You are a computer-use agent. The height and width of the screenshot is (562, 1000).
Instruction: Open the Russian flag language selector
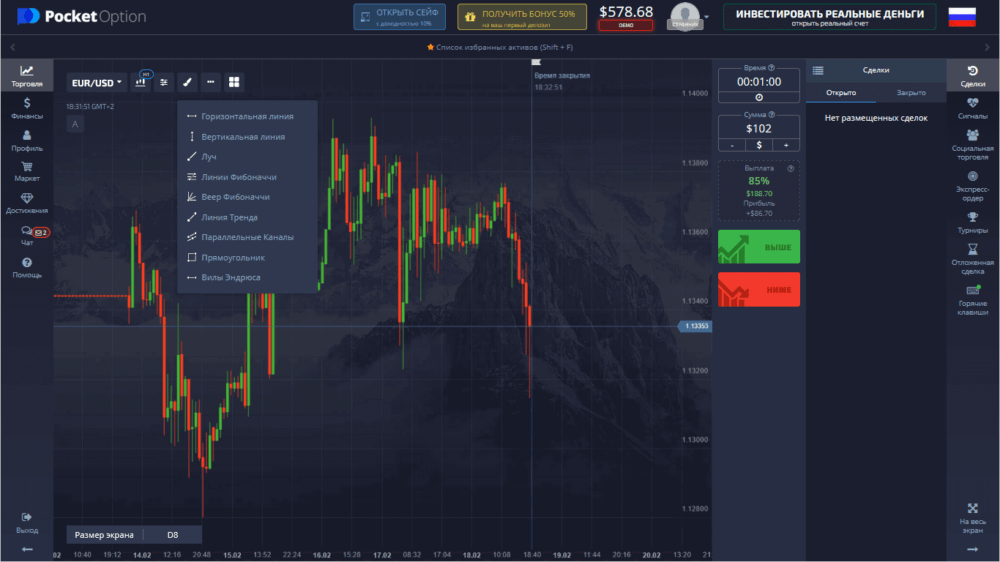962,17
